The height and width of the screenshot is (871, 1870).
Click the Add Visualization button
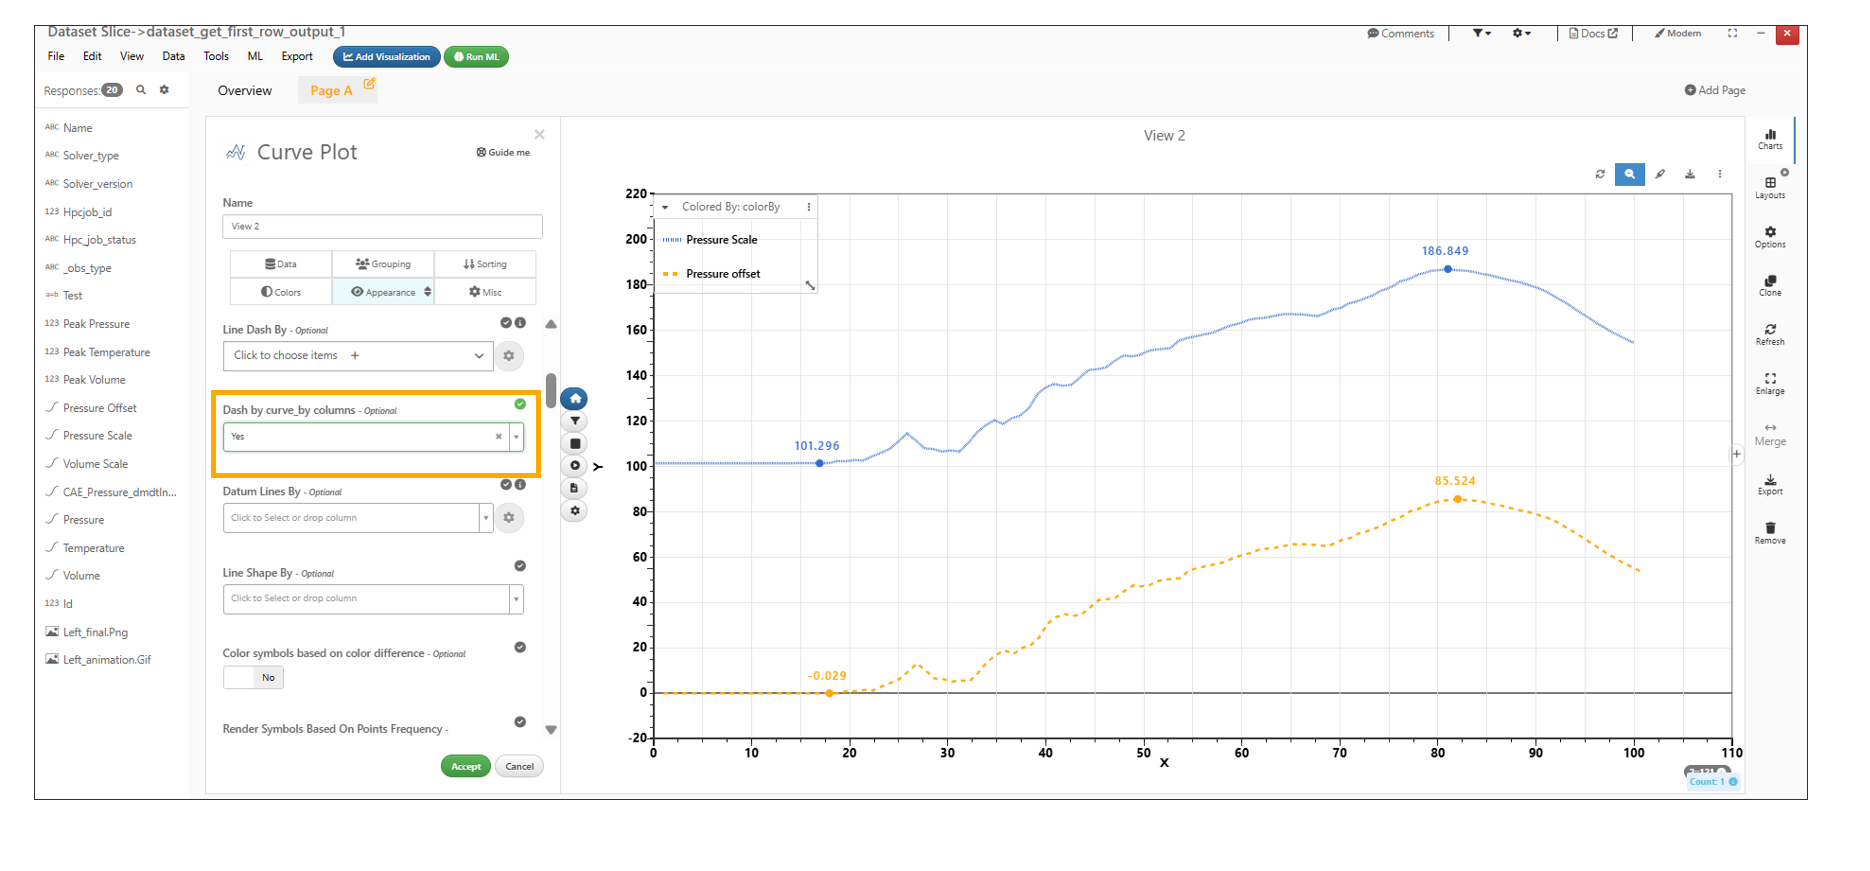(386, 57)
